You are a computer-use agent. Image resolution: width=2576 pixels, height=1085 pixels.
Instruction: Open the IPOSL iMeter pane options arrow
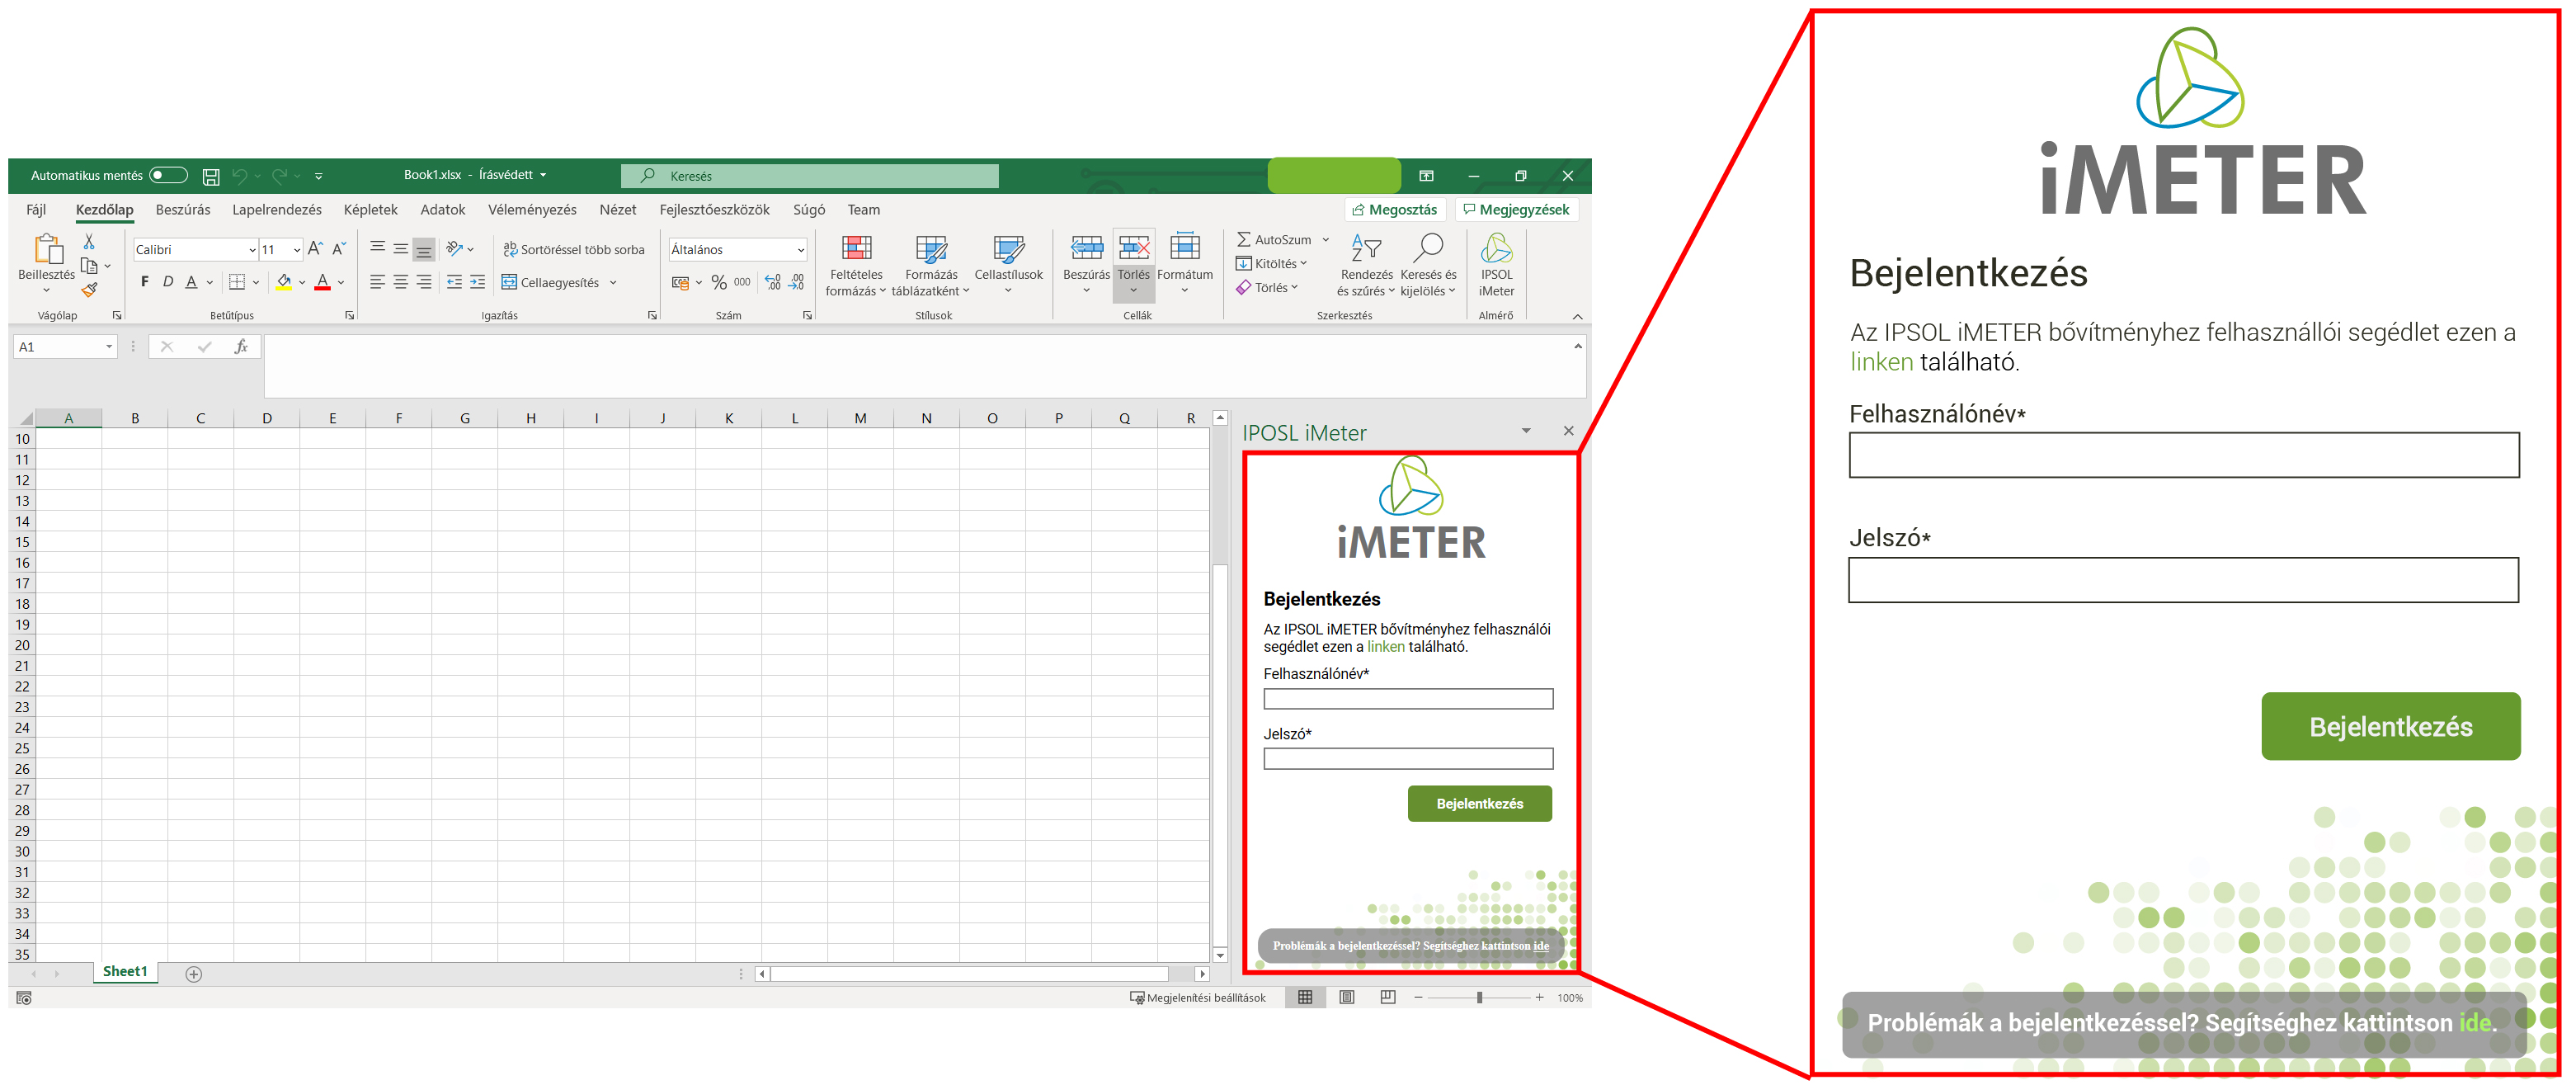pos(1526,431)
